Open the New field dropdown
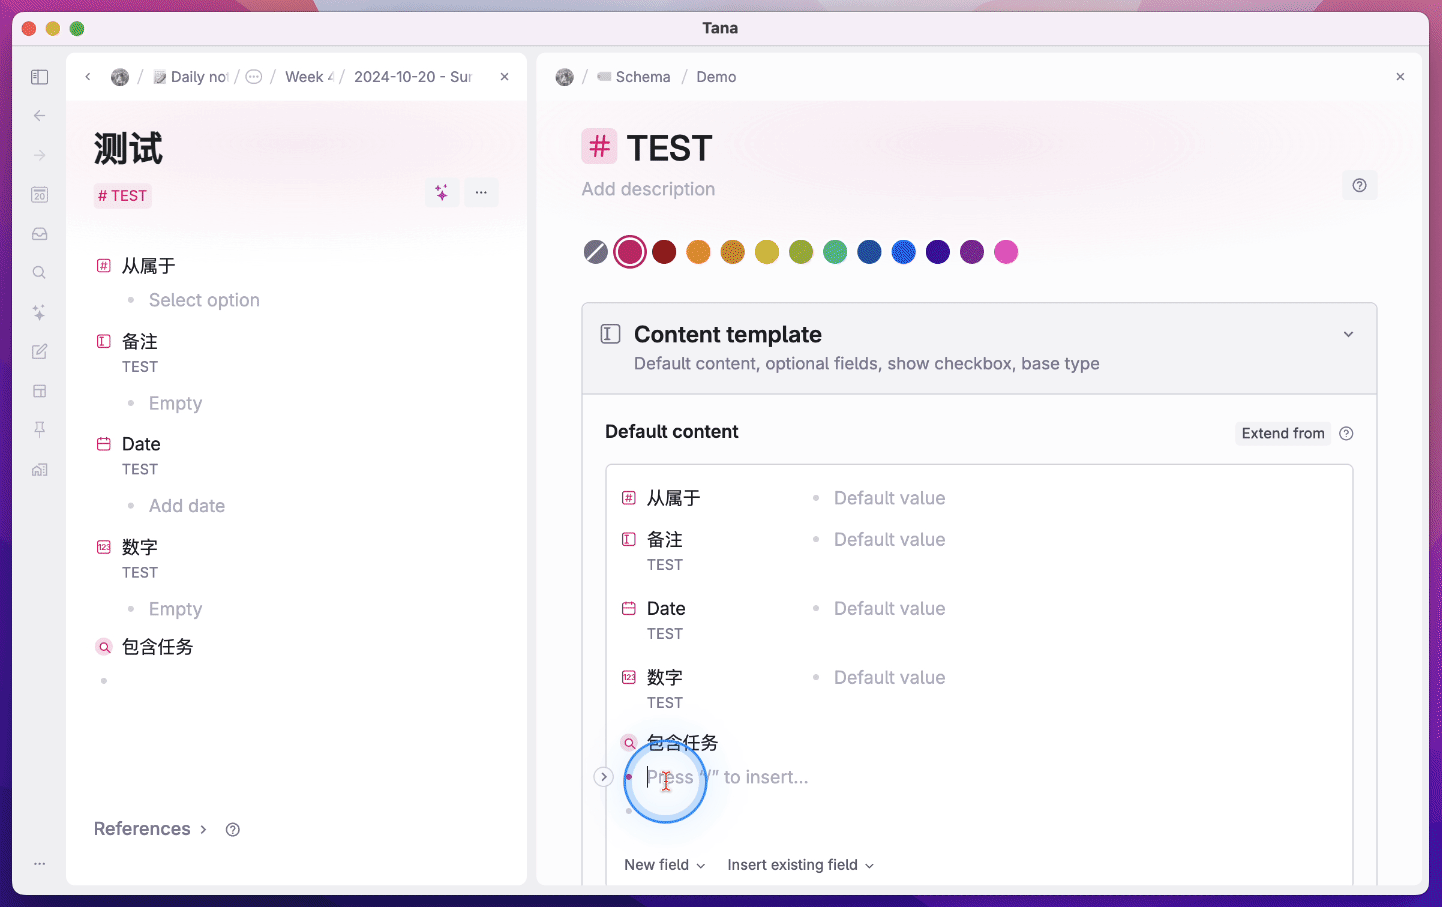Viewport: 1442px width, 907px height. 664,865
